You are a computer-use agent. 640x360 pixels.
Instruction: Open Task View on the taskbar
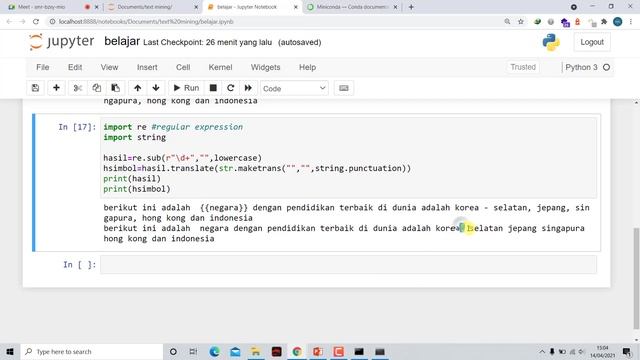click(x=193, y=351)
